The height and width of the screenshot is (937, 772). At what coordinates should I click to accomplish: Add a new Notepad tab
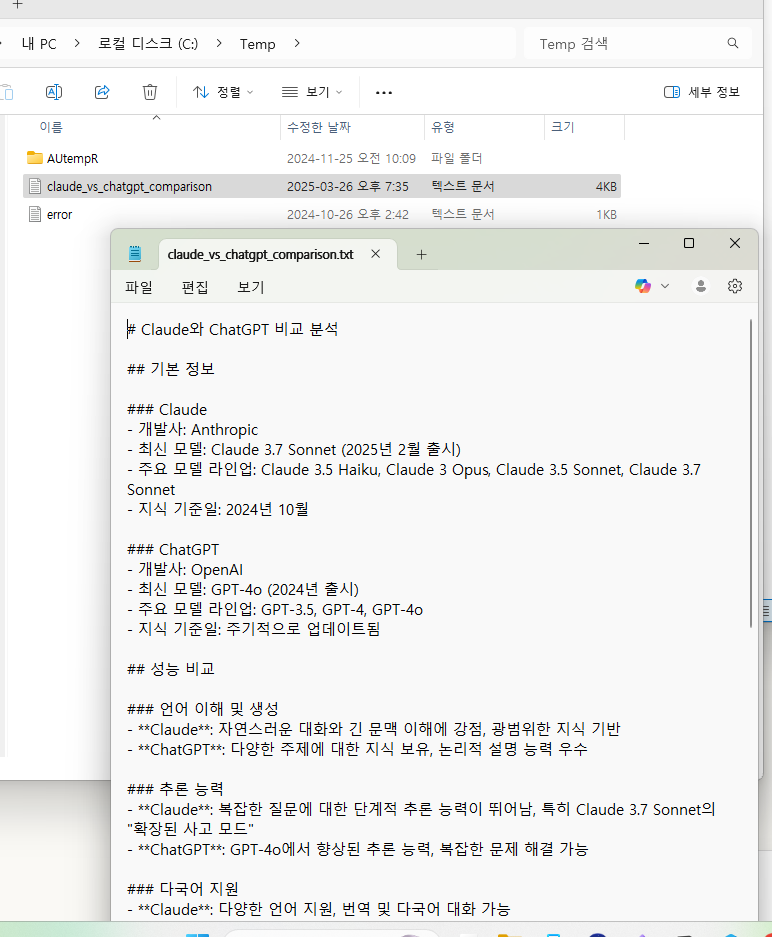coord(421,255)
